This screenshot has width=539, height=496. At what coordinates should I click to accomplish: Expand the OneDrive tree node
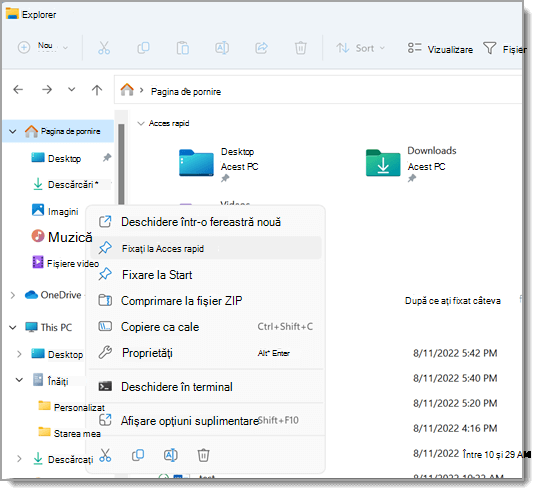[13, 295]
